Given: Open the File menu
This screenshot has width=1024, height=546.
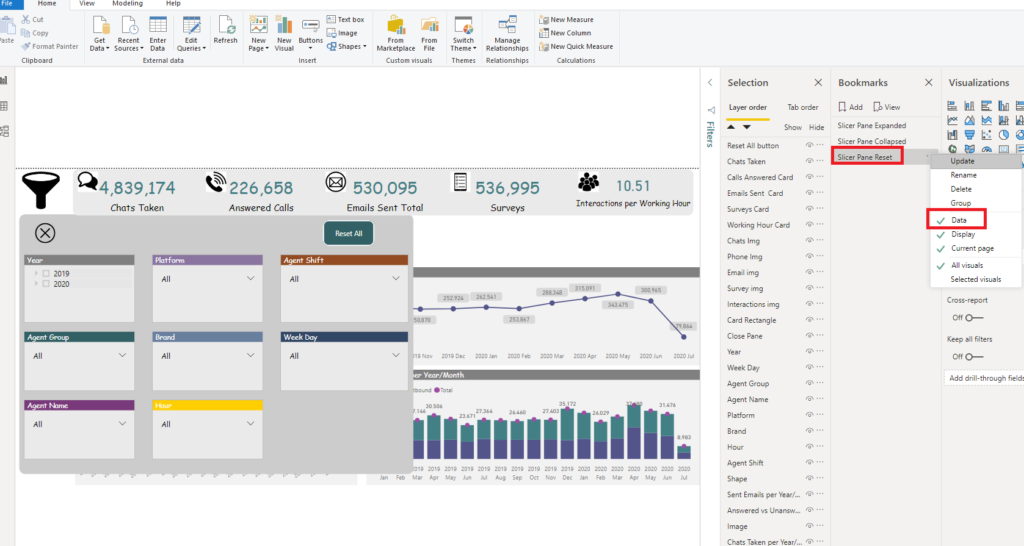Looking at the screenshot, I should pyautogui.click(x=7, y=3).
